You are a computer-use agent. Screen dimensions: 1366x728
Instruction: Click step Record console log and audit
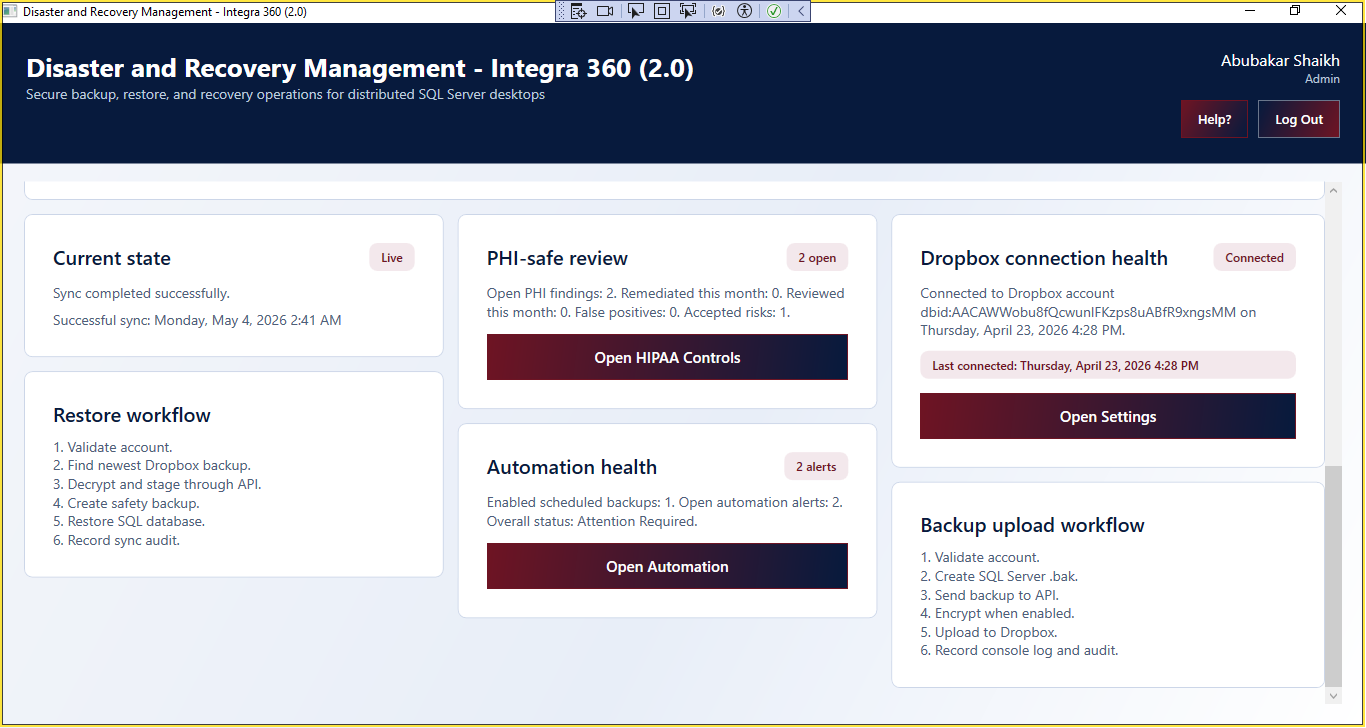click(x=1019, y=650)
